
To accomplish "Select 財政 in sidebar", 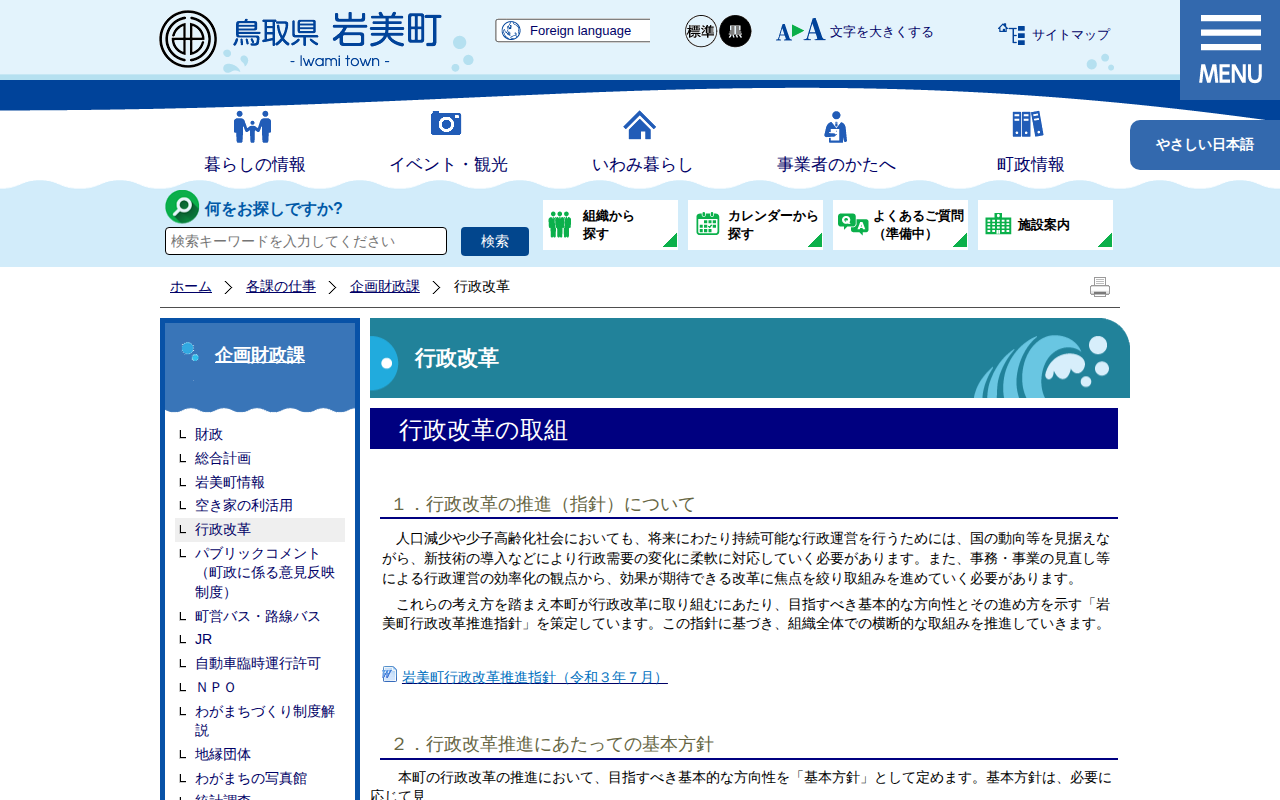I will click(x=209, y=435).
